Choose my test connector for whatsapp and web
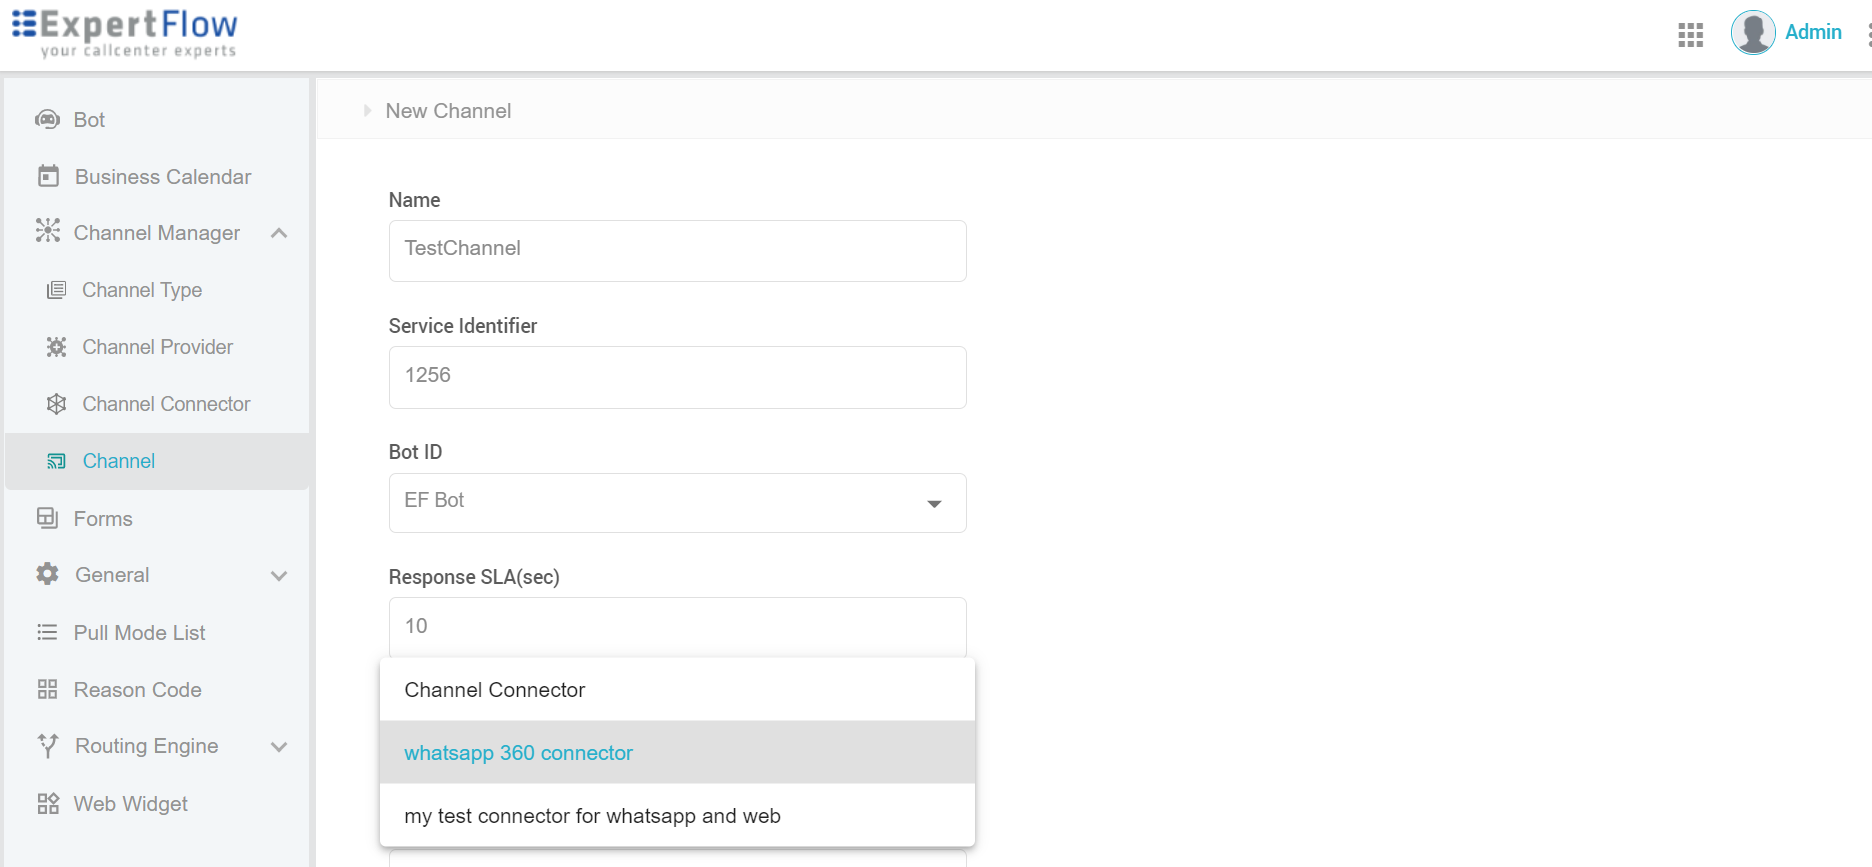The height and width of the screenshot is (867, 1872). (591, 815)
